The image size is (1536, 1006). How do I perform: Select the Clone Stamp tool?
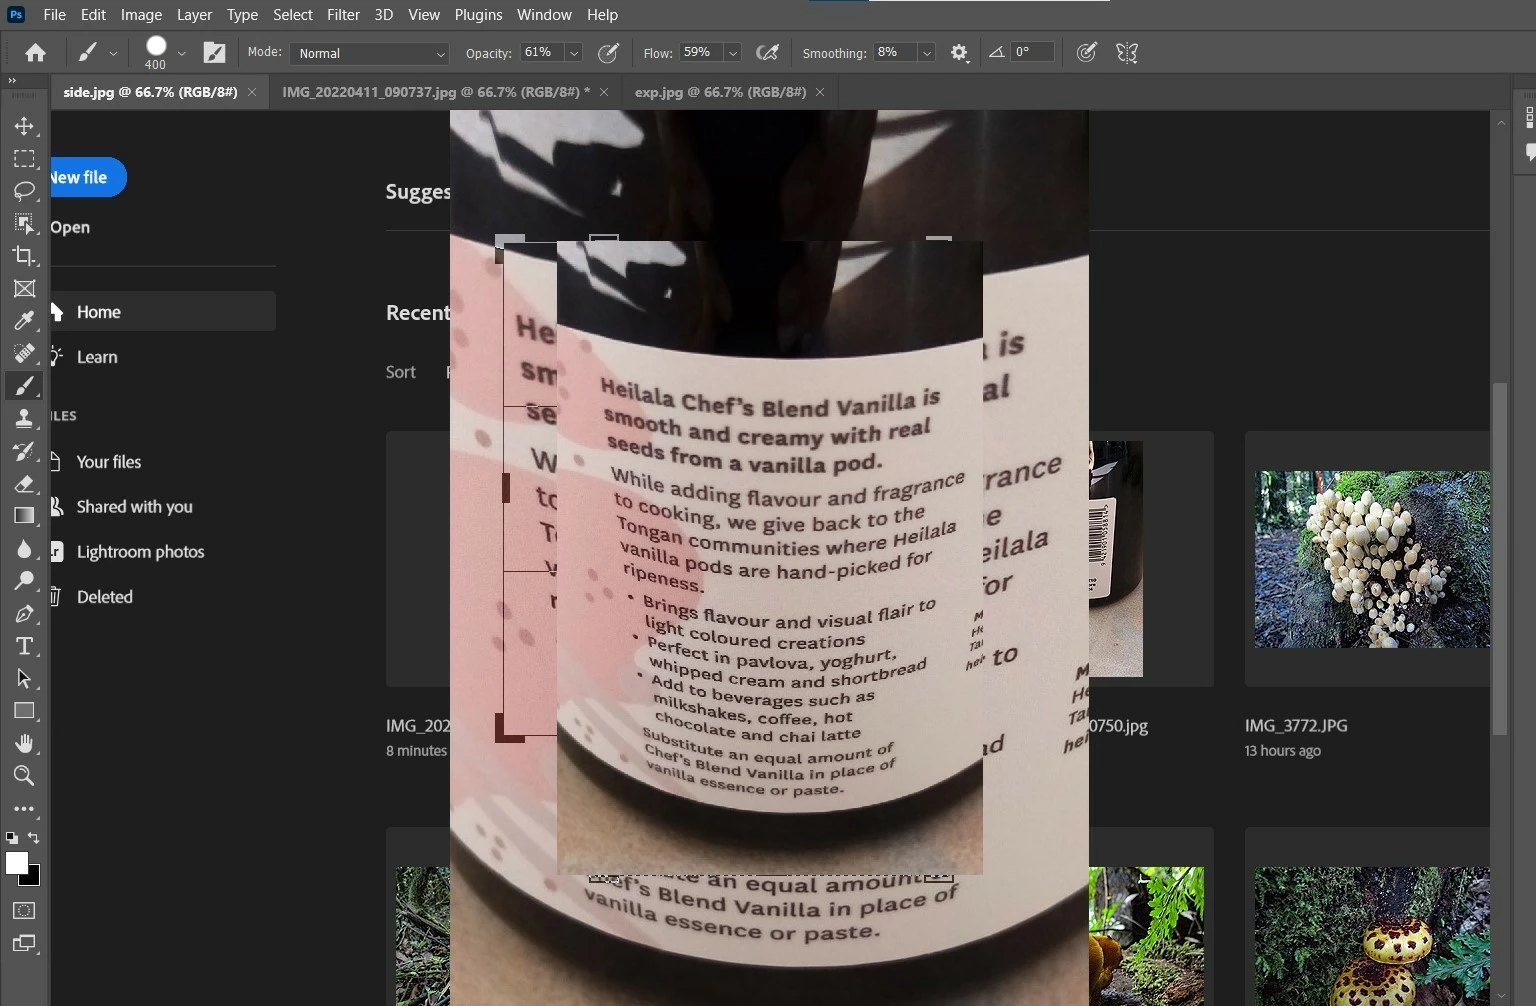24,418
